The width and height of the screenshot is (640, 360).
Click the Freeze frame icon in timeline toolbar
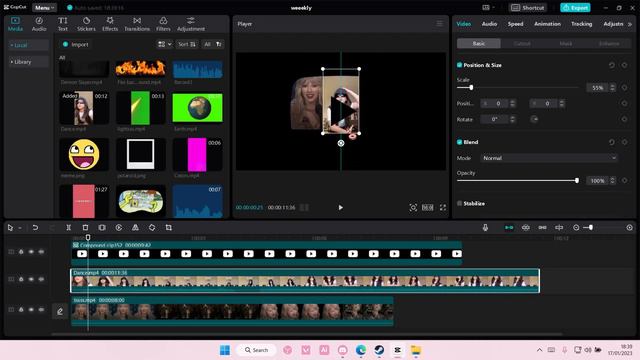click(102, 227)
